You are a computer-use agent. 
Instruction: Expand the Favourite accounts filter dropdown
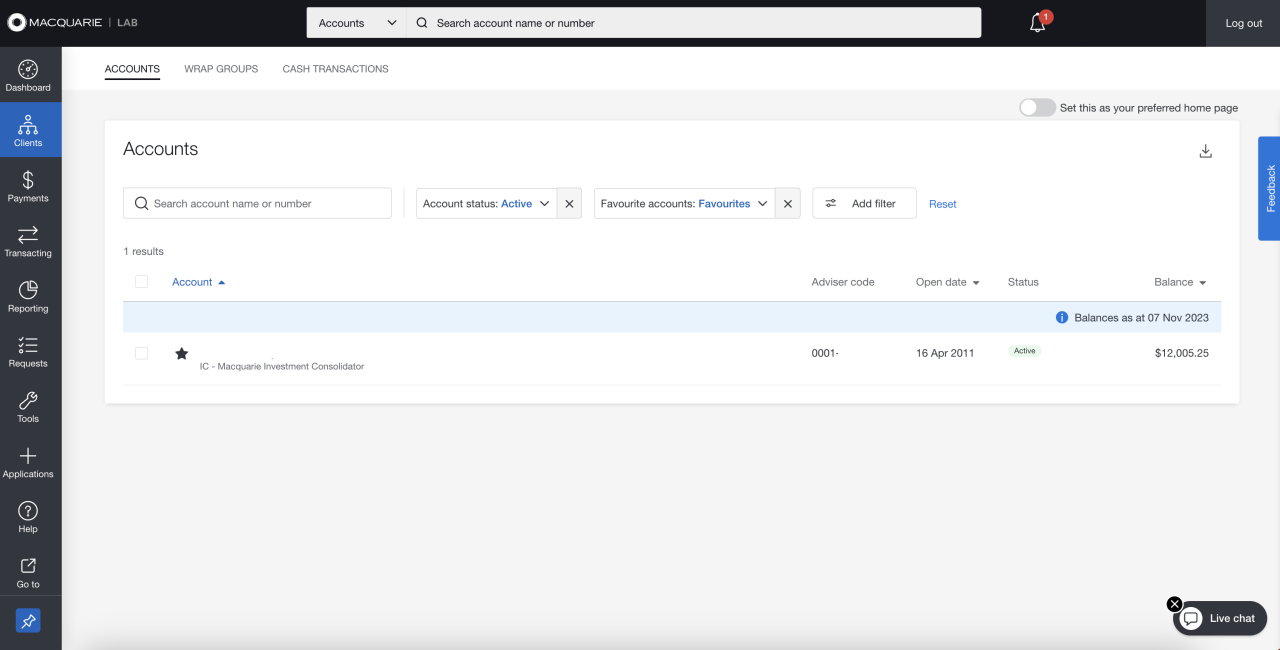coord(684,203)
